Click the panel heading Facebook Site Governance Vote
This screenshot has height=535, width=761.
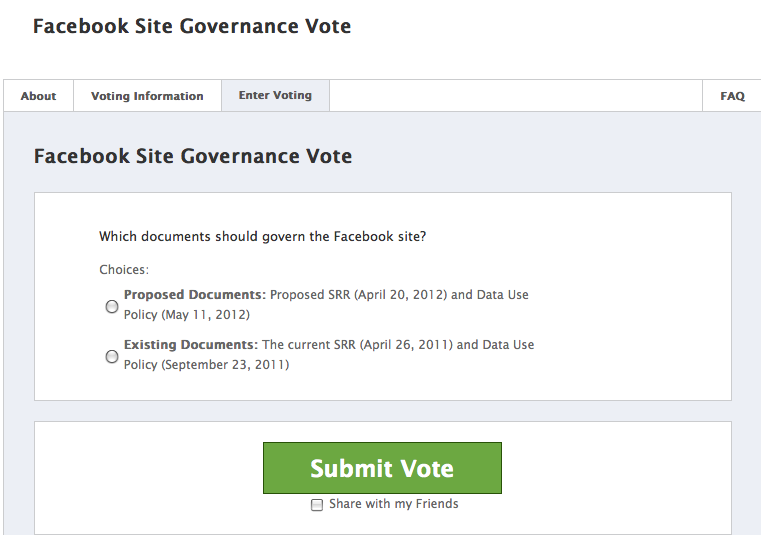click(x=193, y=156)
